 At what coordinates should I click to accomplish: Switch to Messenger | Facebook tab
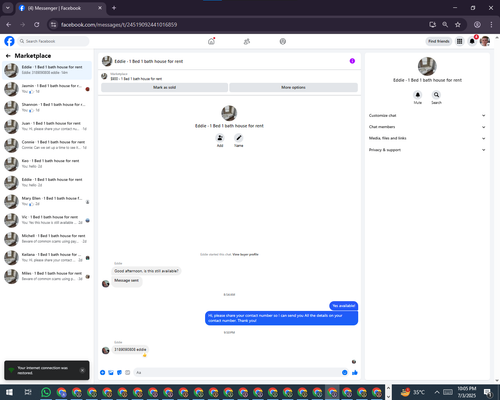pyautogui.click(x=61, y=8)
